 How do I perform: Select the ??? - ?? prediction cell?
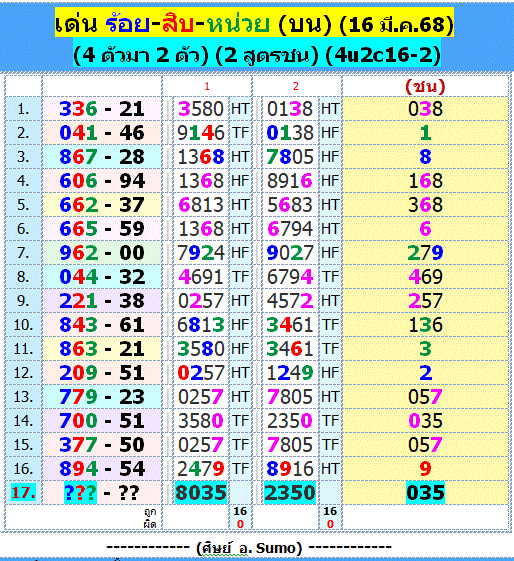[x=102, y=493]
